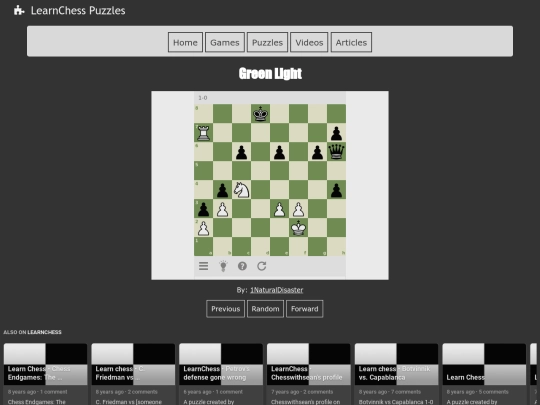
Task: Open the Chess Endgames recommended card
Action: (45, 374)
